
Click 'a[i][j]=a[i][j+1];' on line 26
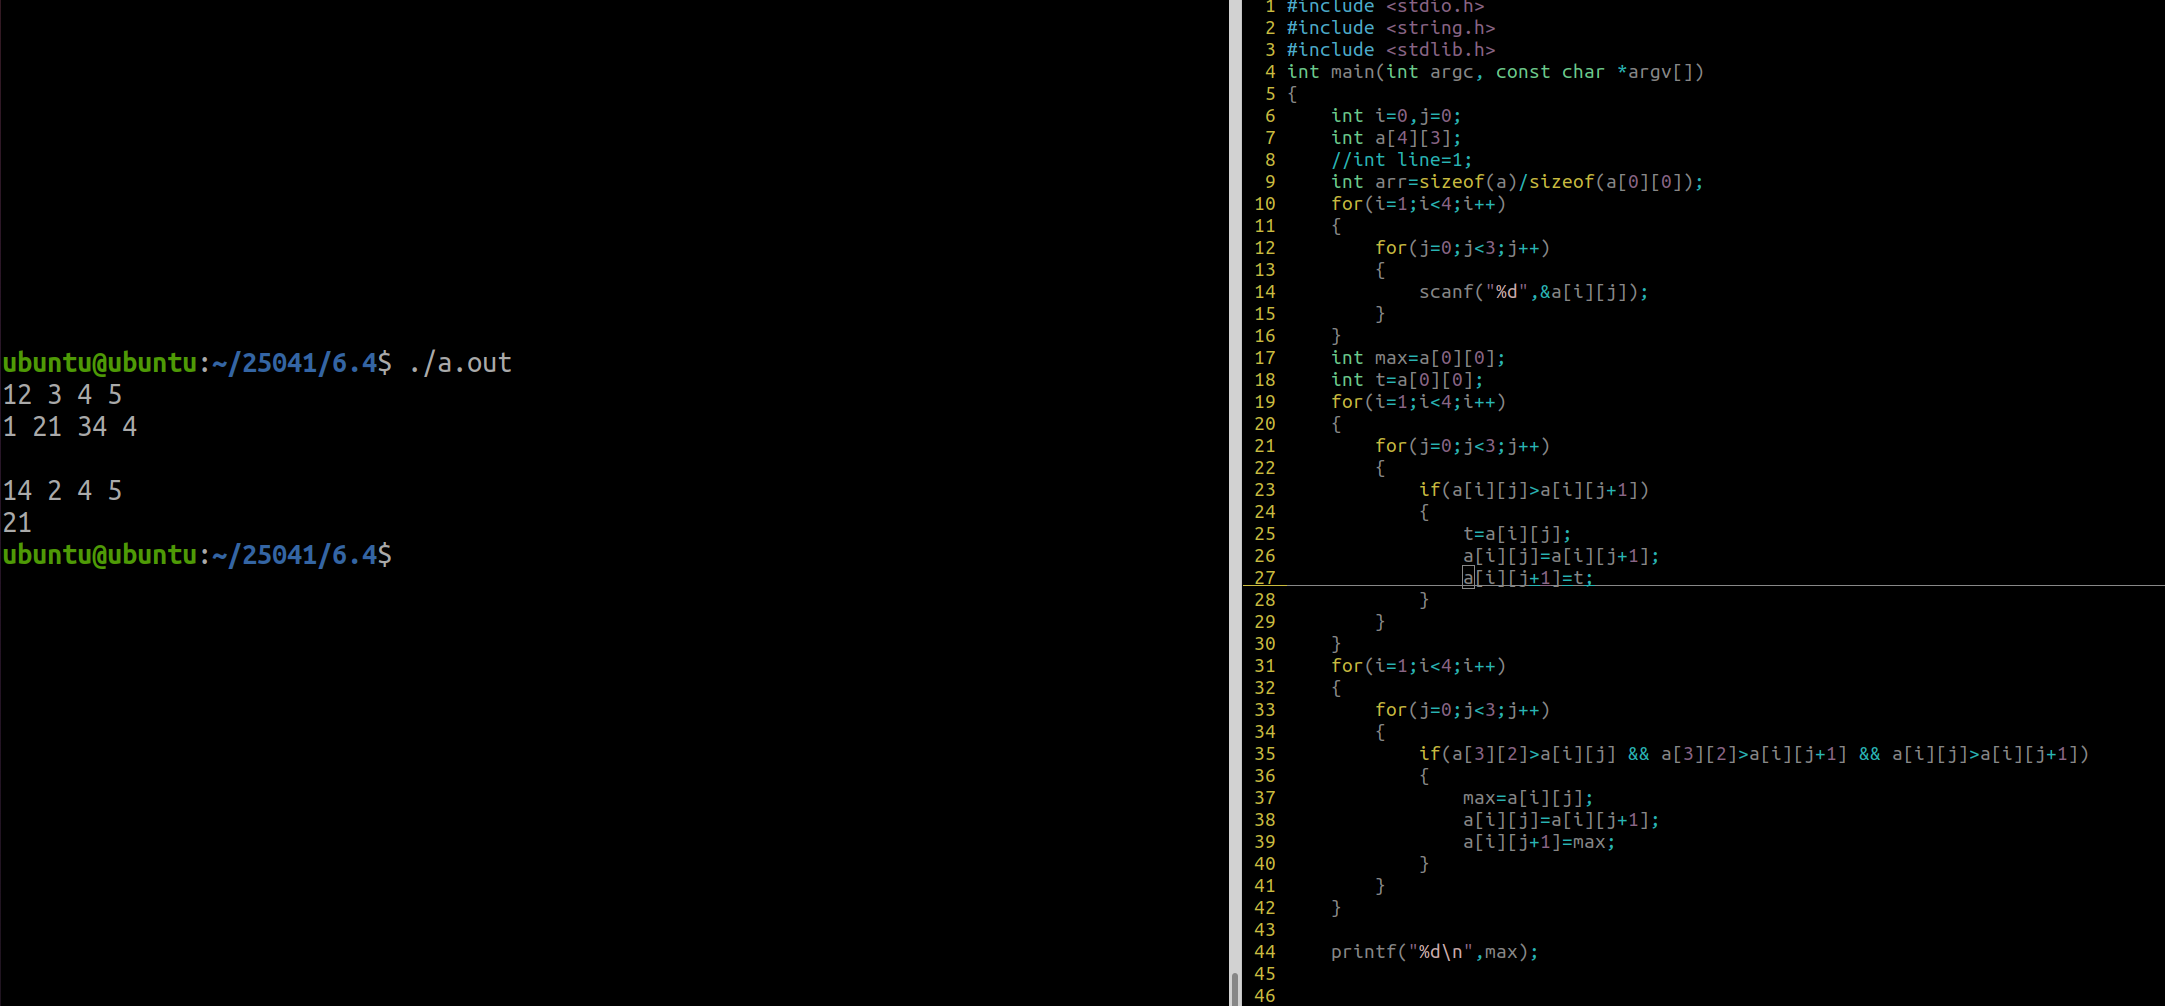pos(1561,556)
